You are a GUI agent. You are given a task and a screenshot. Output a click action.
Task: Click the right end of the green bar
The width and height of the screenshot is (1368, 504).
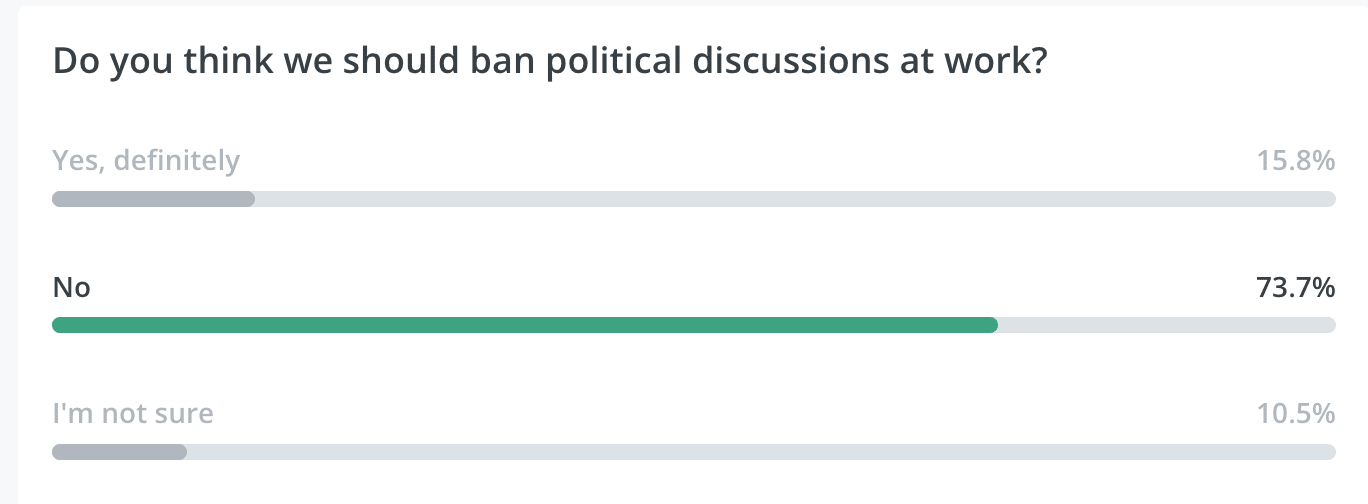tap(992, 325)
